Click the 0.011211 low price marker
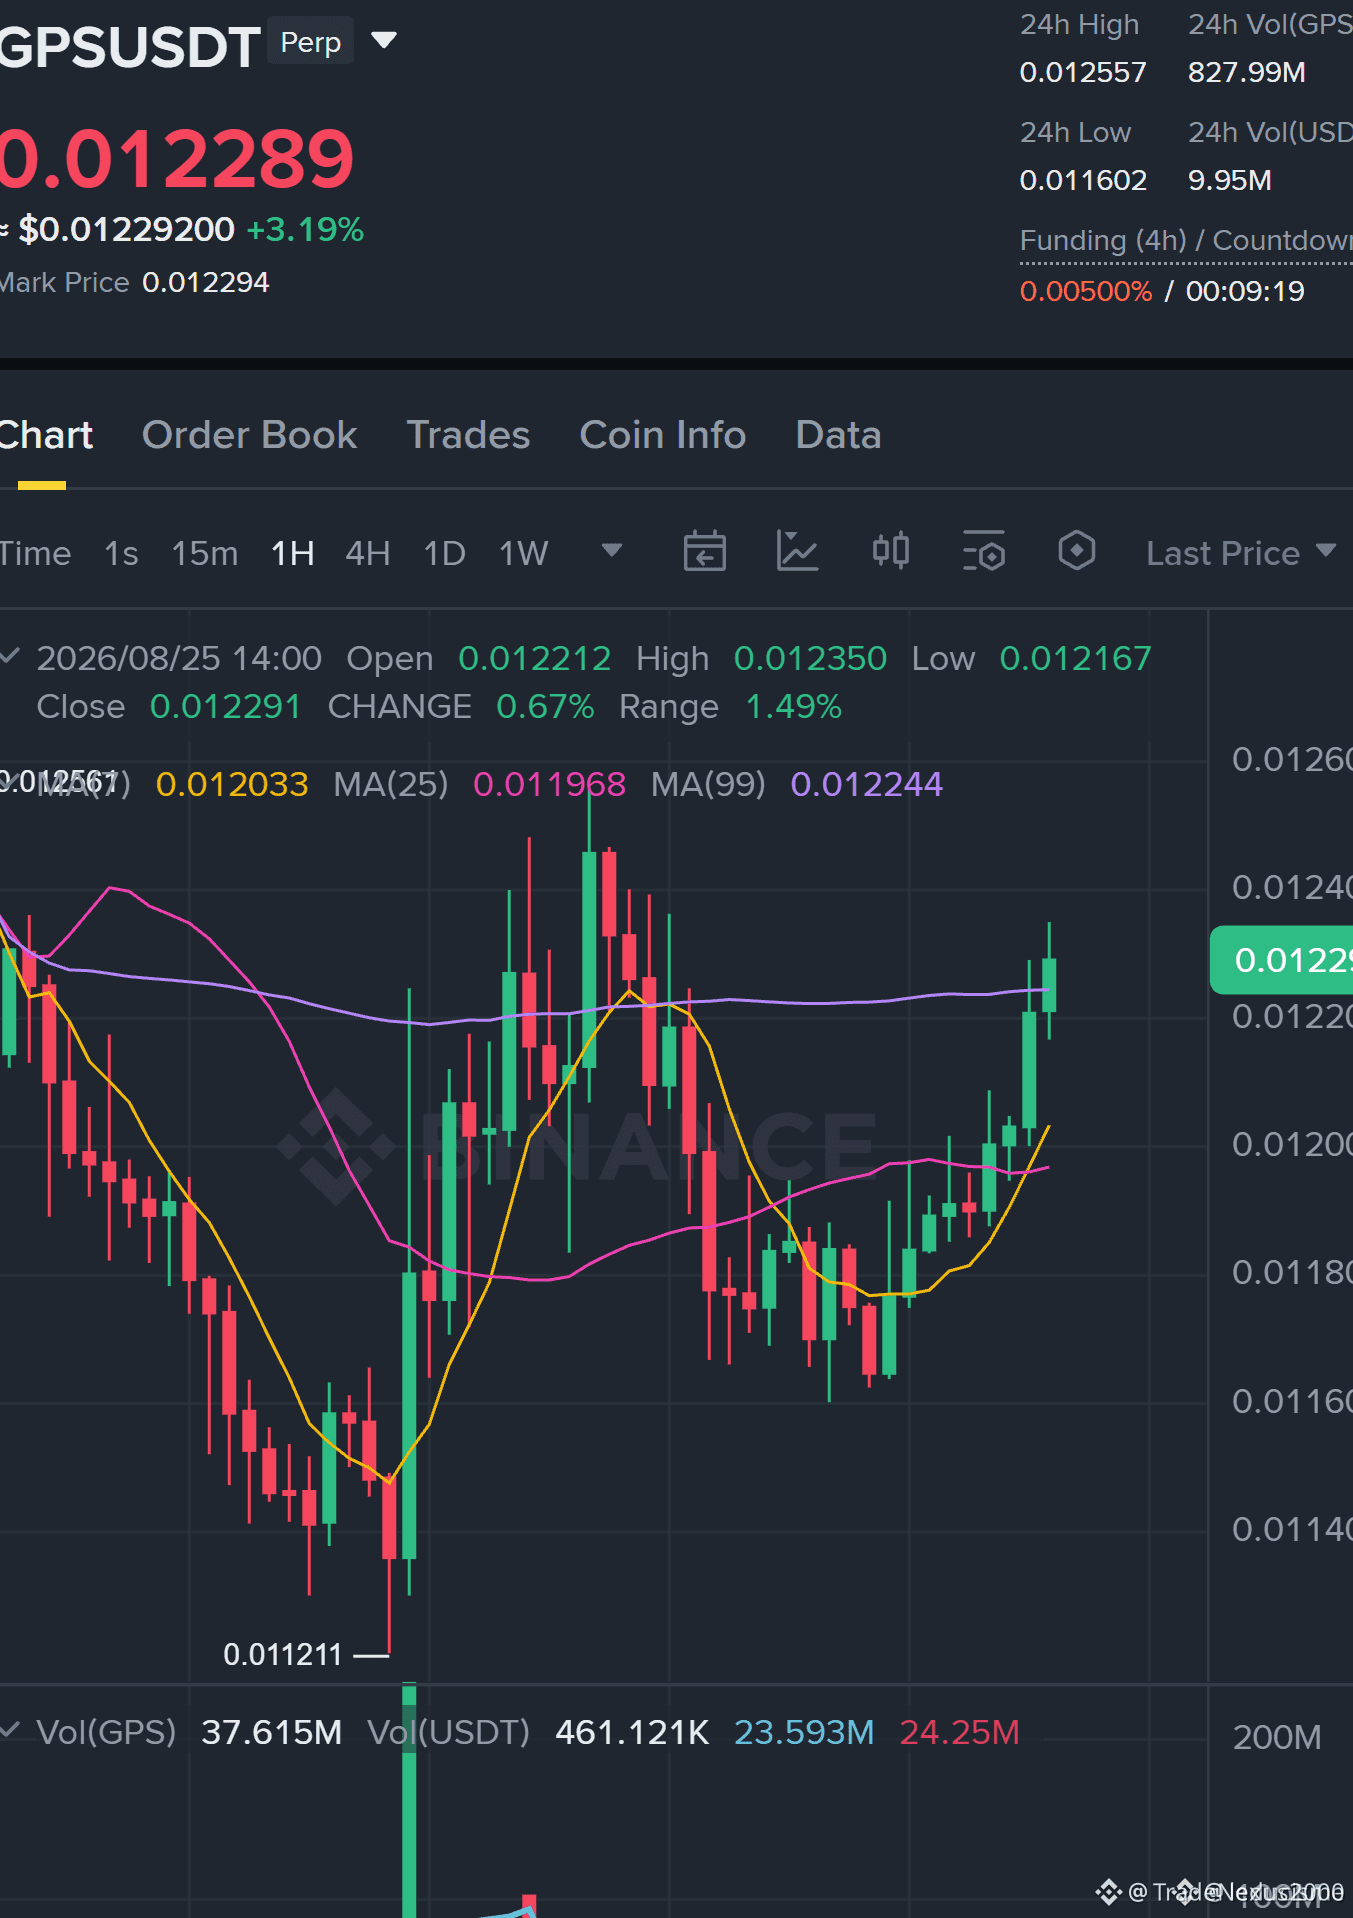Image resolution: width=1353 pixels, height=1918 pixels. click(283, 1655)
